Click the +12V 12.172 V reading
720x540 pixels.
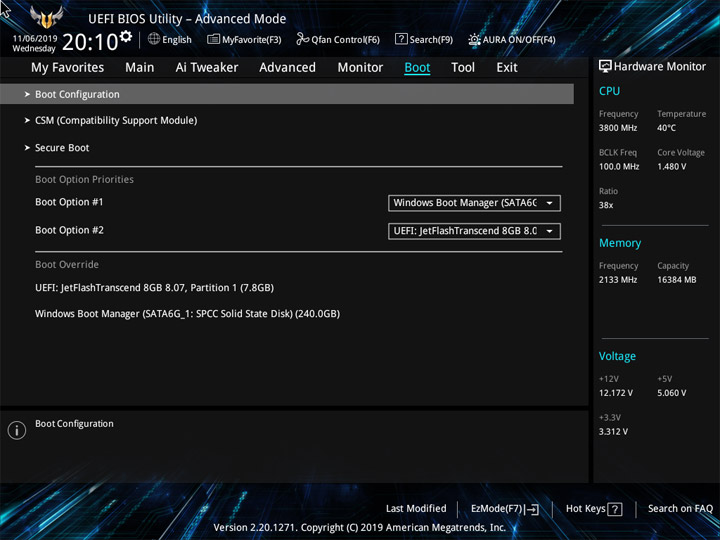point(615,393)
